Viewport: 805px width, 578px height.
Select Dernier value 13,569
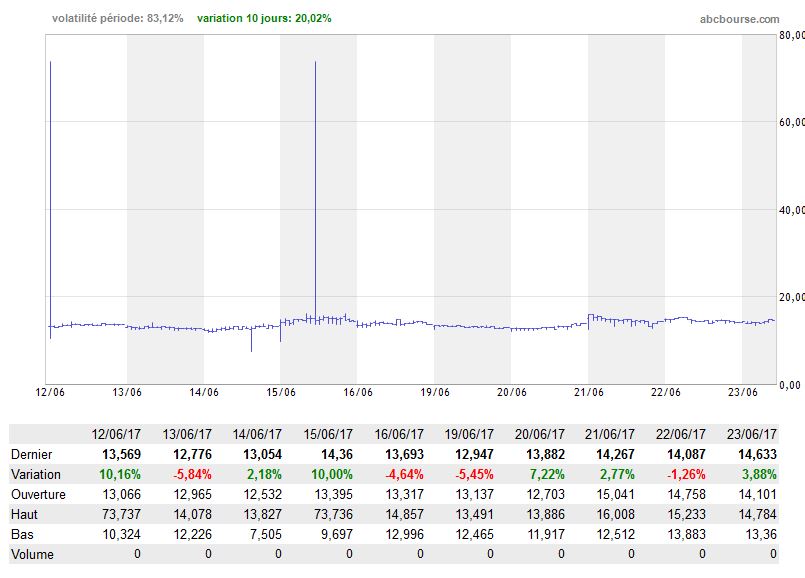tap(121, 454)
